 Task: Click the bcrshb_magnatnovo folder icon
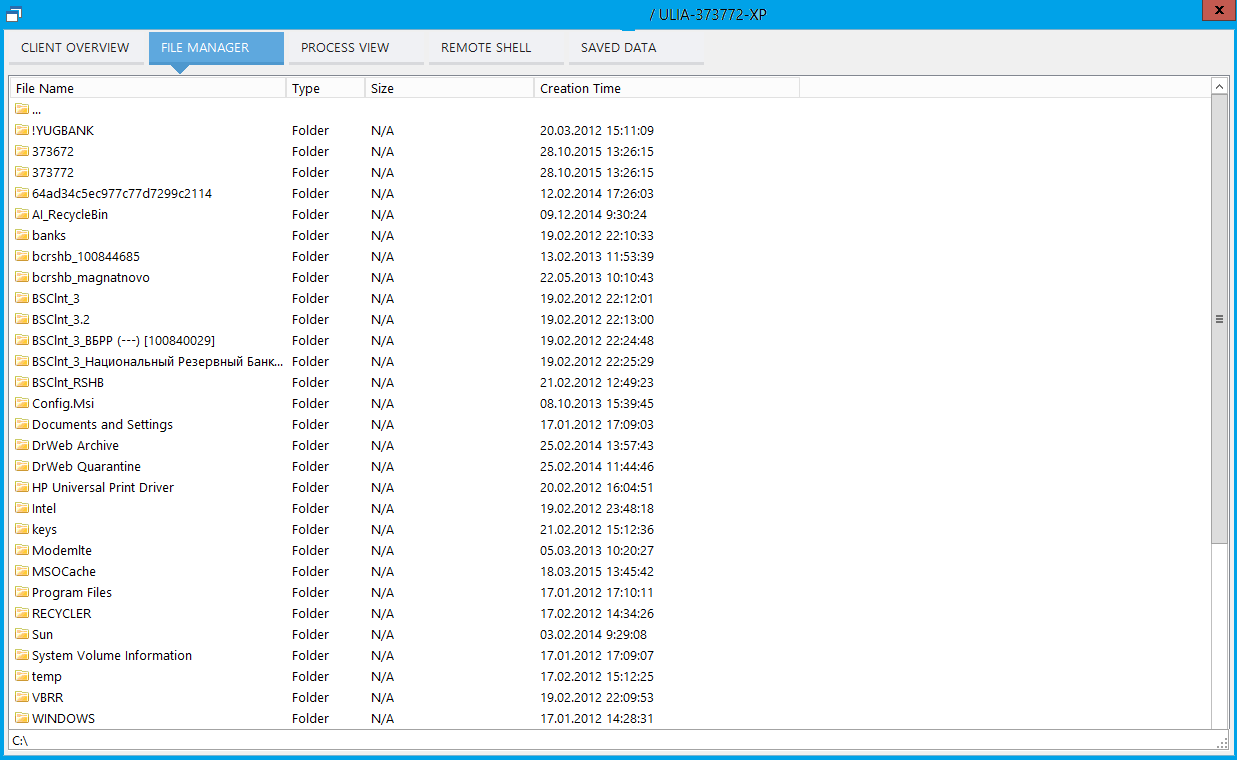click(22, 277)
